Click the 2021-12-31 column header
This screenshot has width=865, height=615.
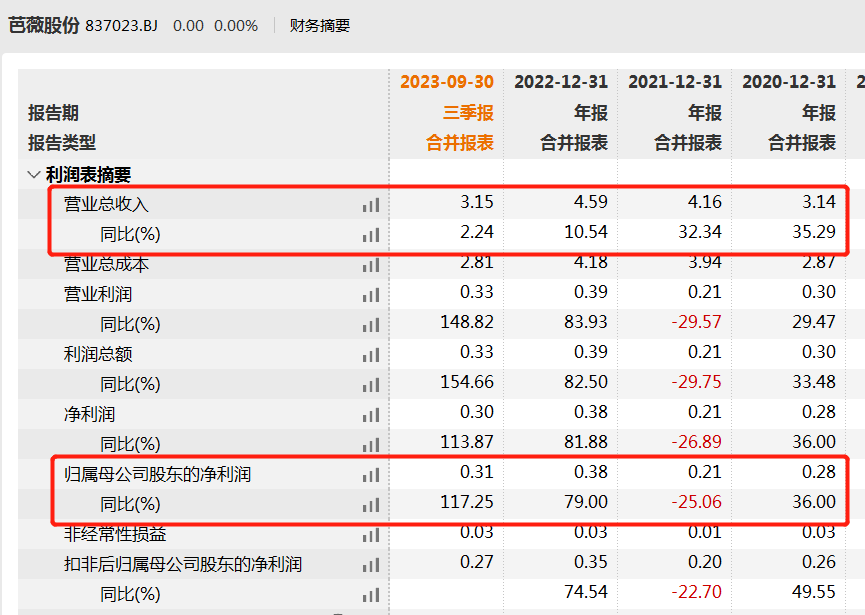(674, 82)
